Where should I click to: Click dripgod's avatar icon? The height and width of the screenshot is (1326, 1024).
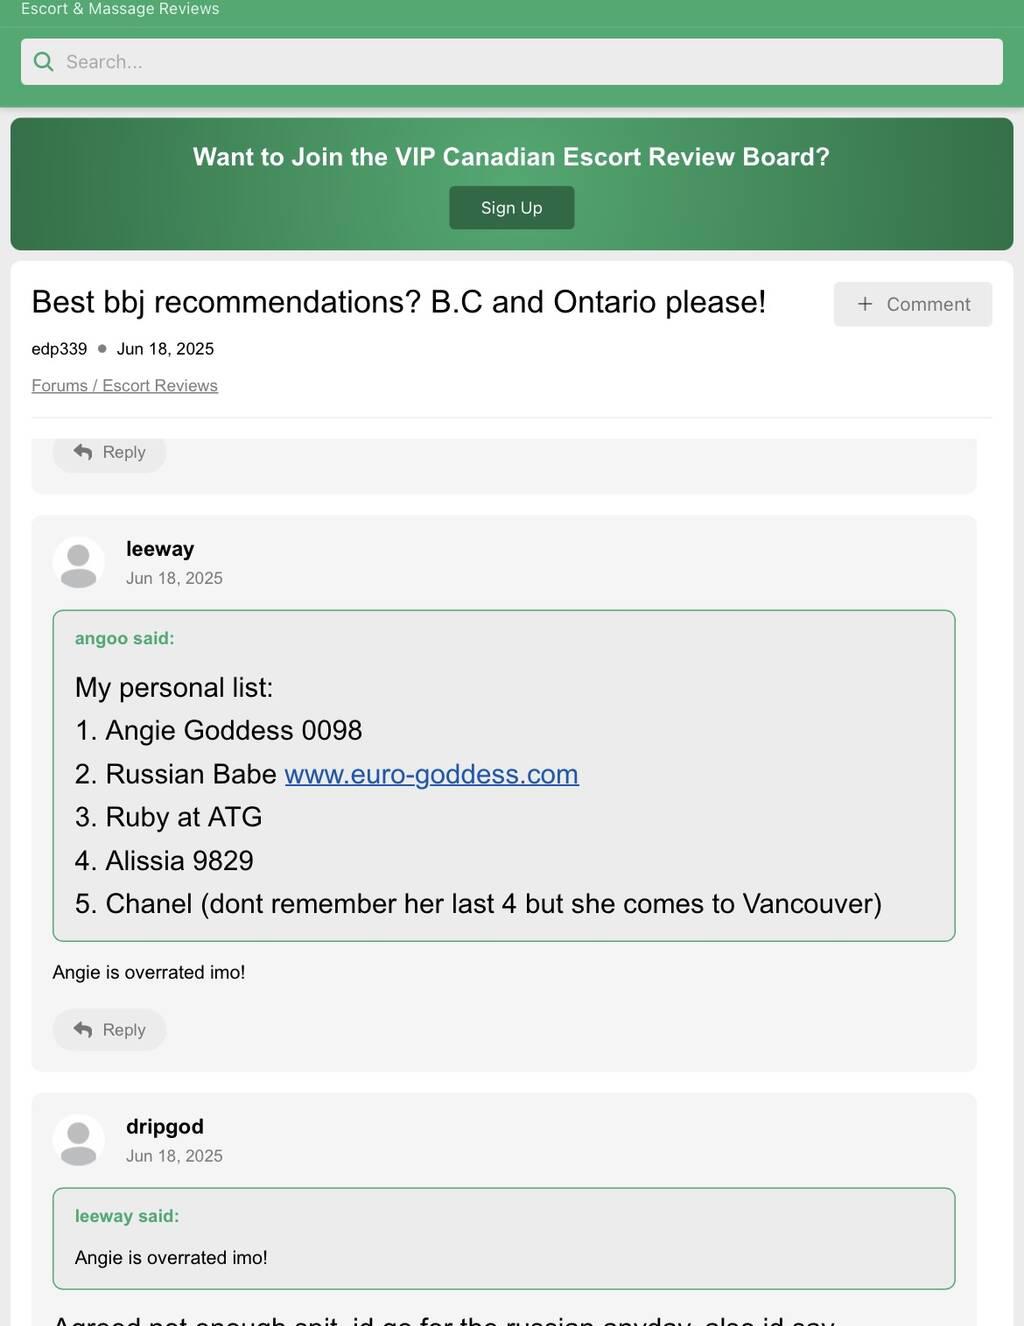(x=78, y=1140)
